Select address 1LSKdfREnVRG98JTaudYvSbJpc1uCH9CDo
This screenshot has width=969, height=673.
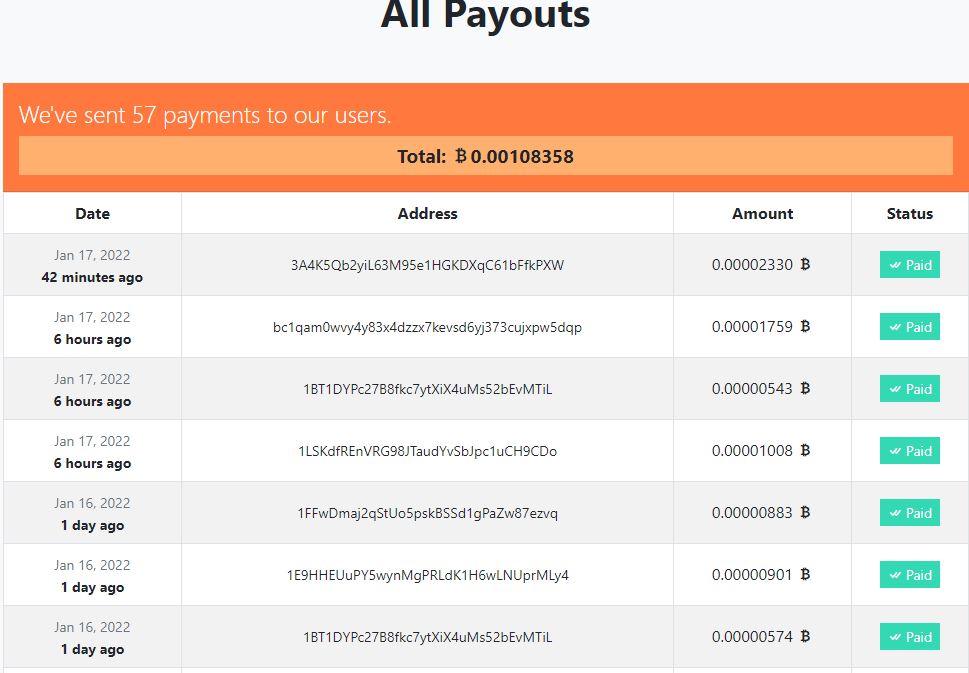(x=427, y=451)
